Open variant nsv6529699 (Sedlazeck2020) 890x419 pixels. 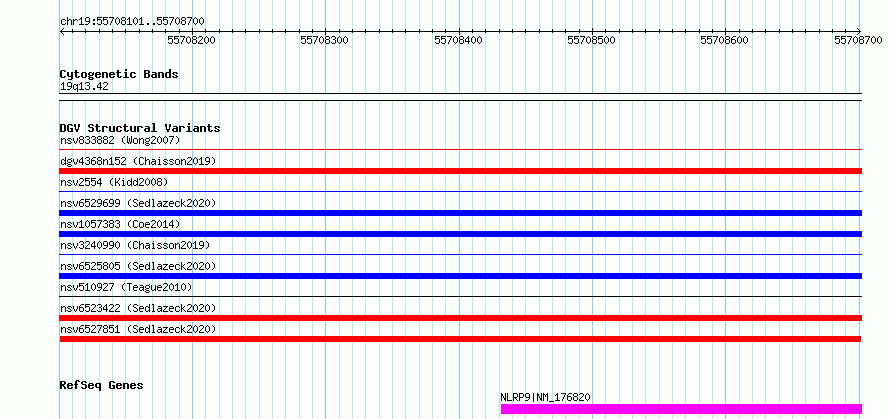(x=138, y=203)
